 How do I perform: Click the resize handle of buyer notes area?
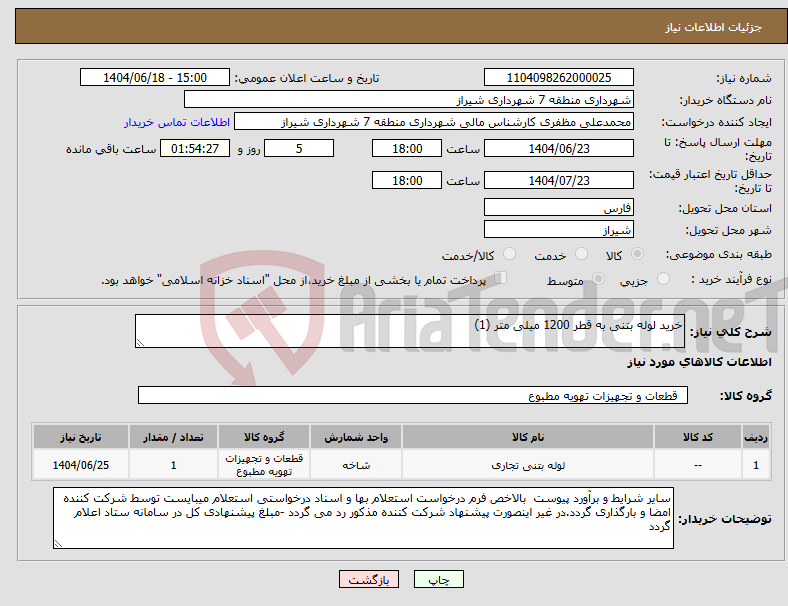click(x=58, y=544)
